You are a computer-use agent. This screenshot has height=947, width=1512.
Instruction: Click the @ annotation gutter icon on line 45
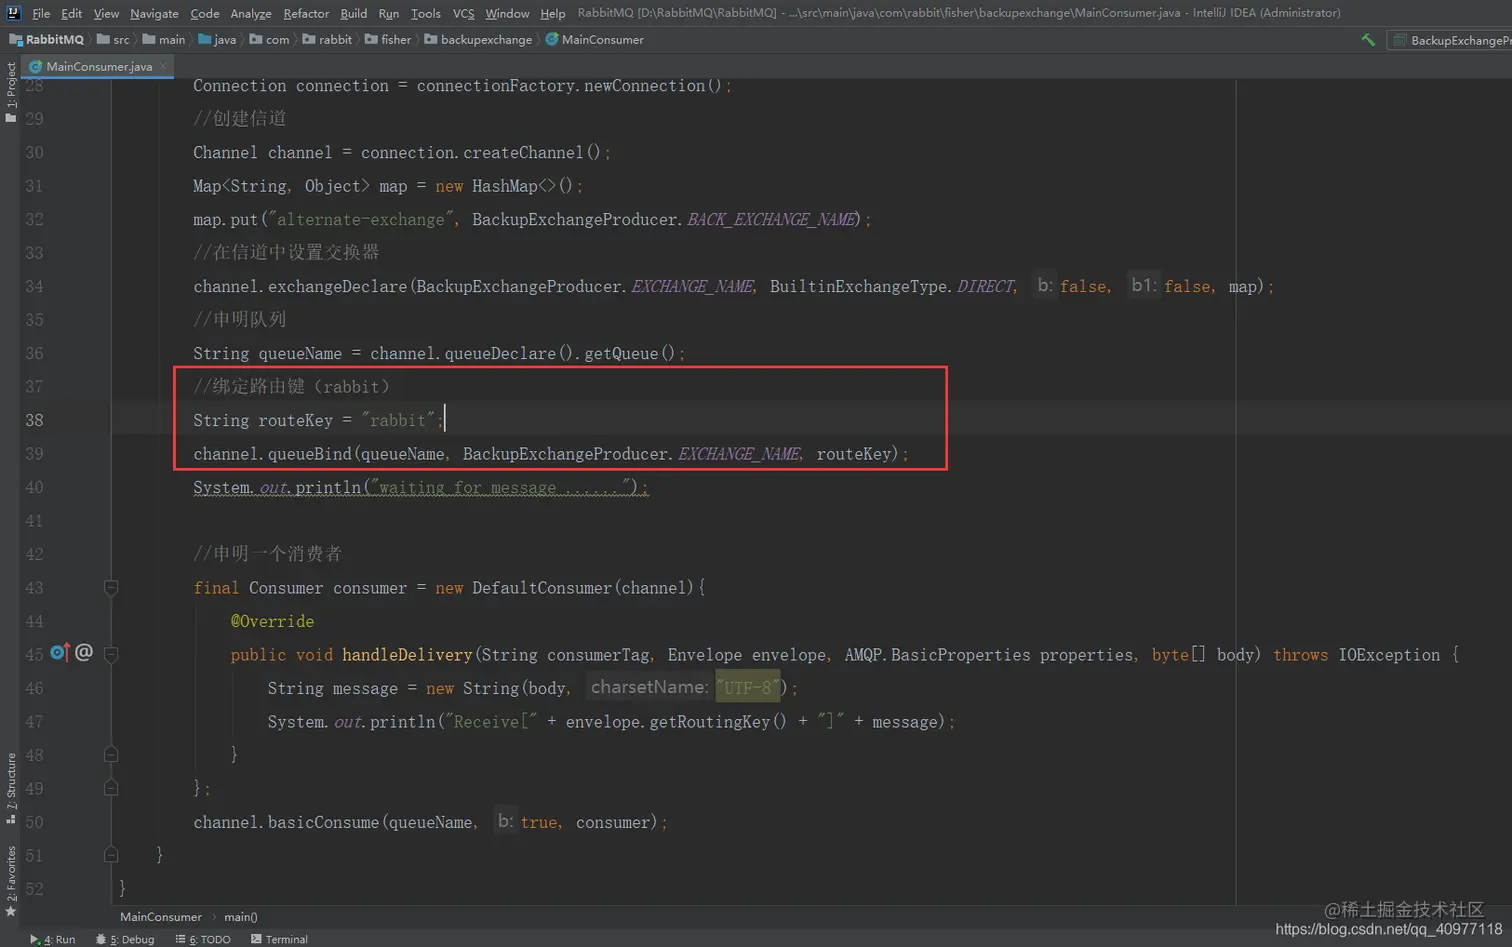(x=84, y=653)
